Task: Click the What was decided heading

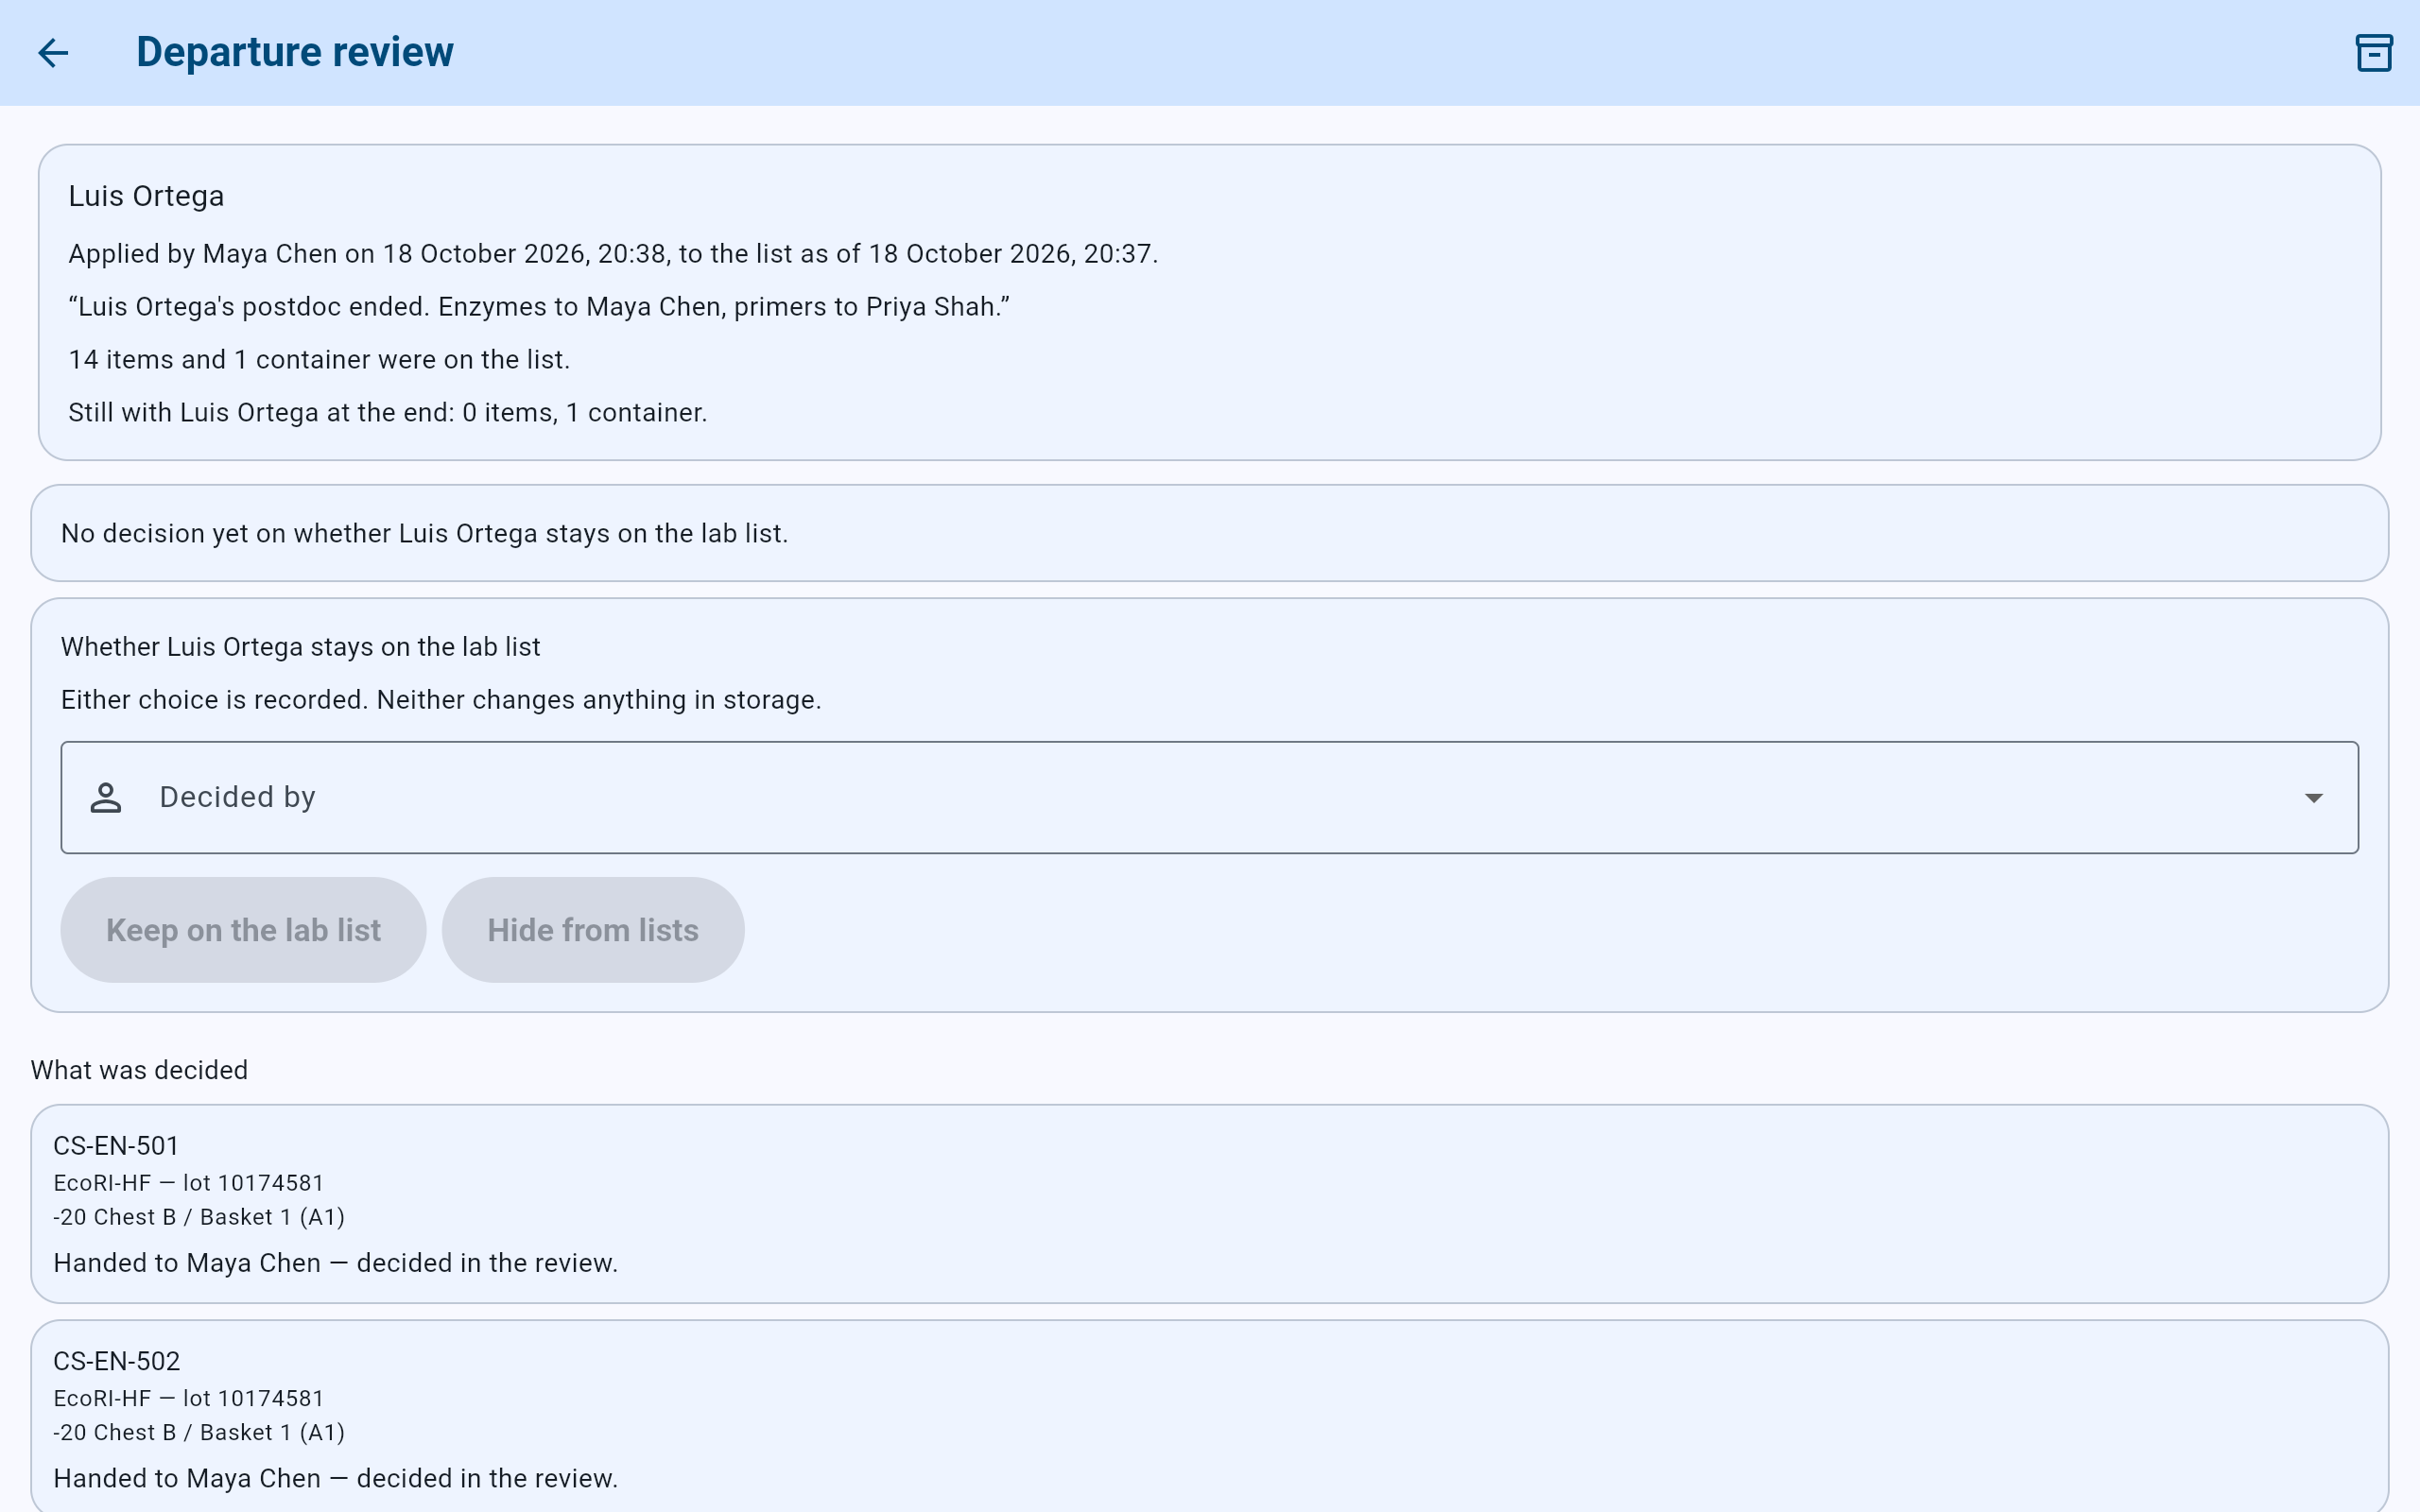Action: [139, 1070]
